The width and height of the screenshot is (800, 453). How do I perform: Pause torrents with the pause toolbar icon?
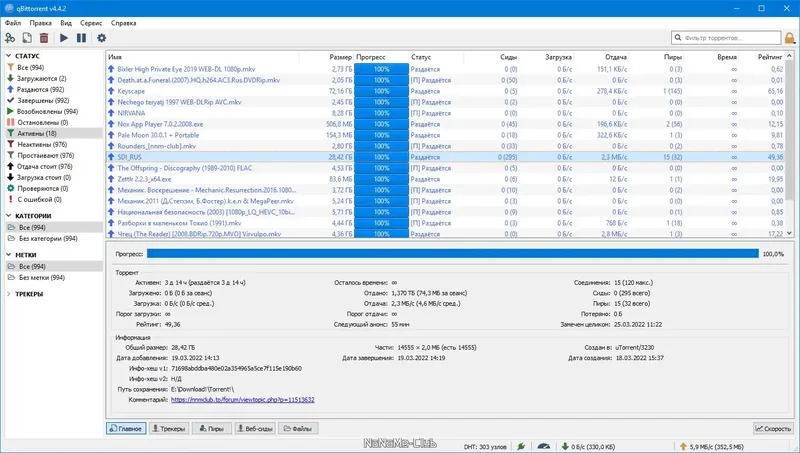[x=81, y=38]
